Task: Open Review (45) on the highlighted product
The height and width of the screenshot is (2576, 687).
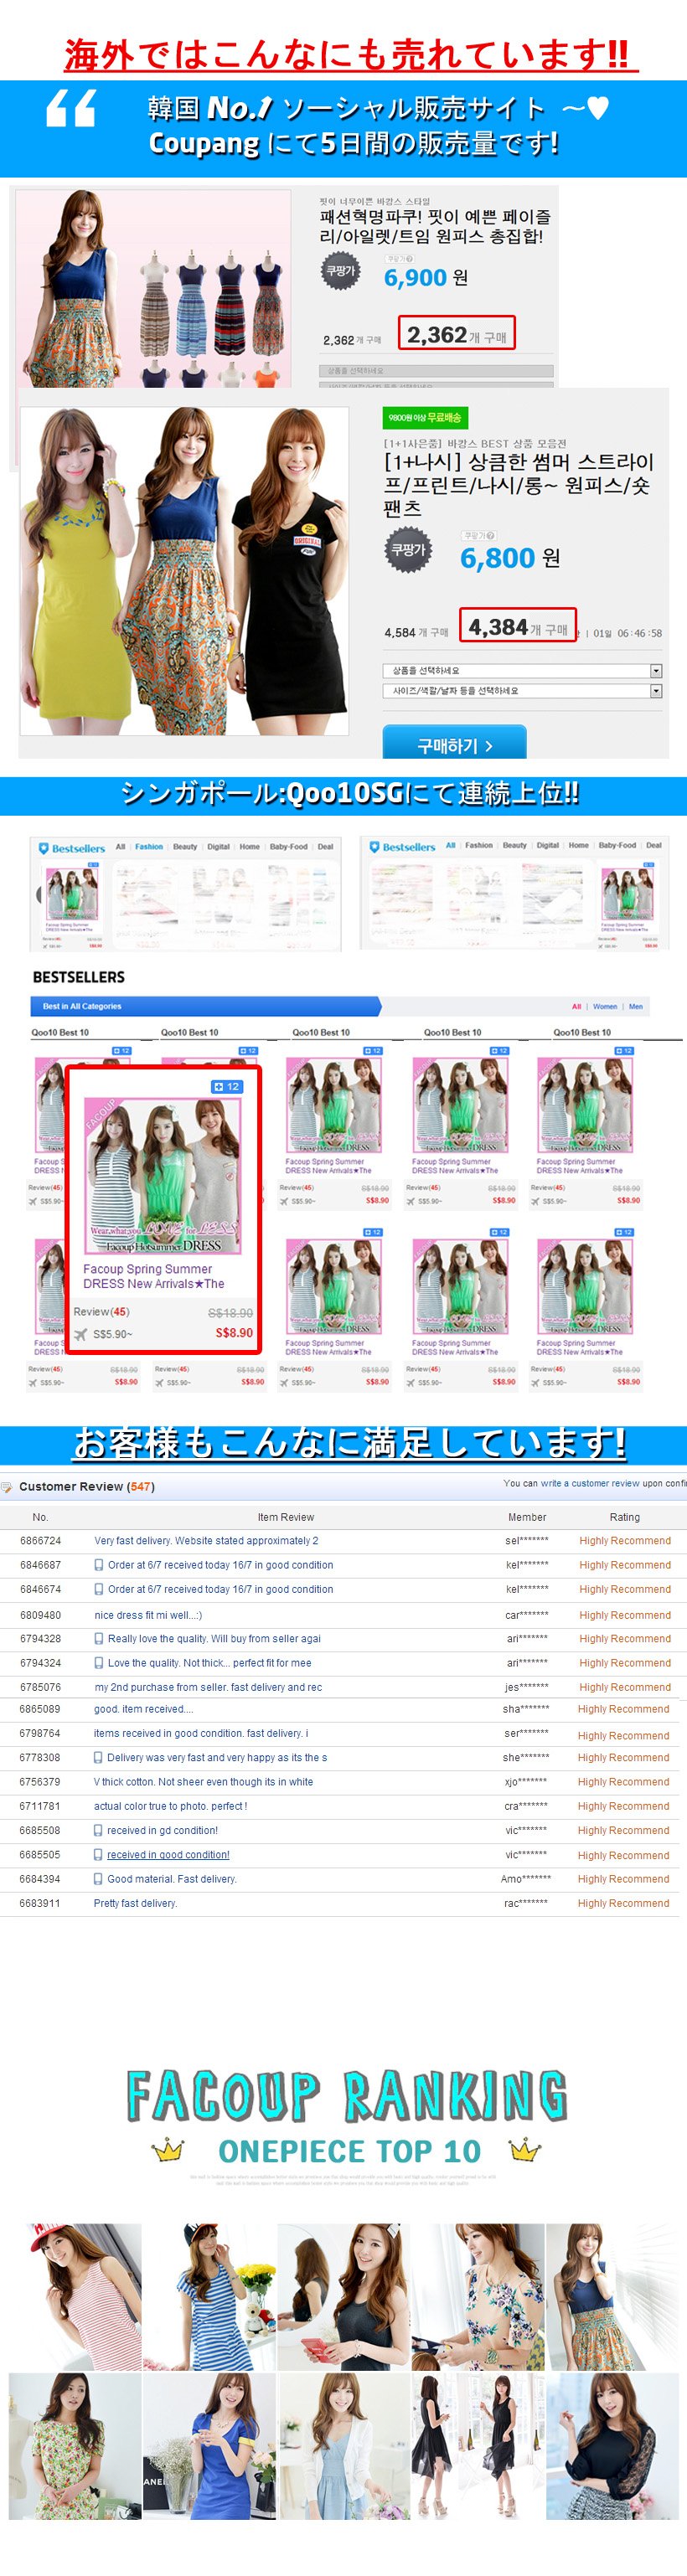Action: pyautogui.click(x=101, y=1312)
